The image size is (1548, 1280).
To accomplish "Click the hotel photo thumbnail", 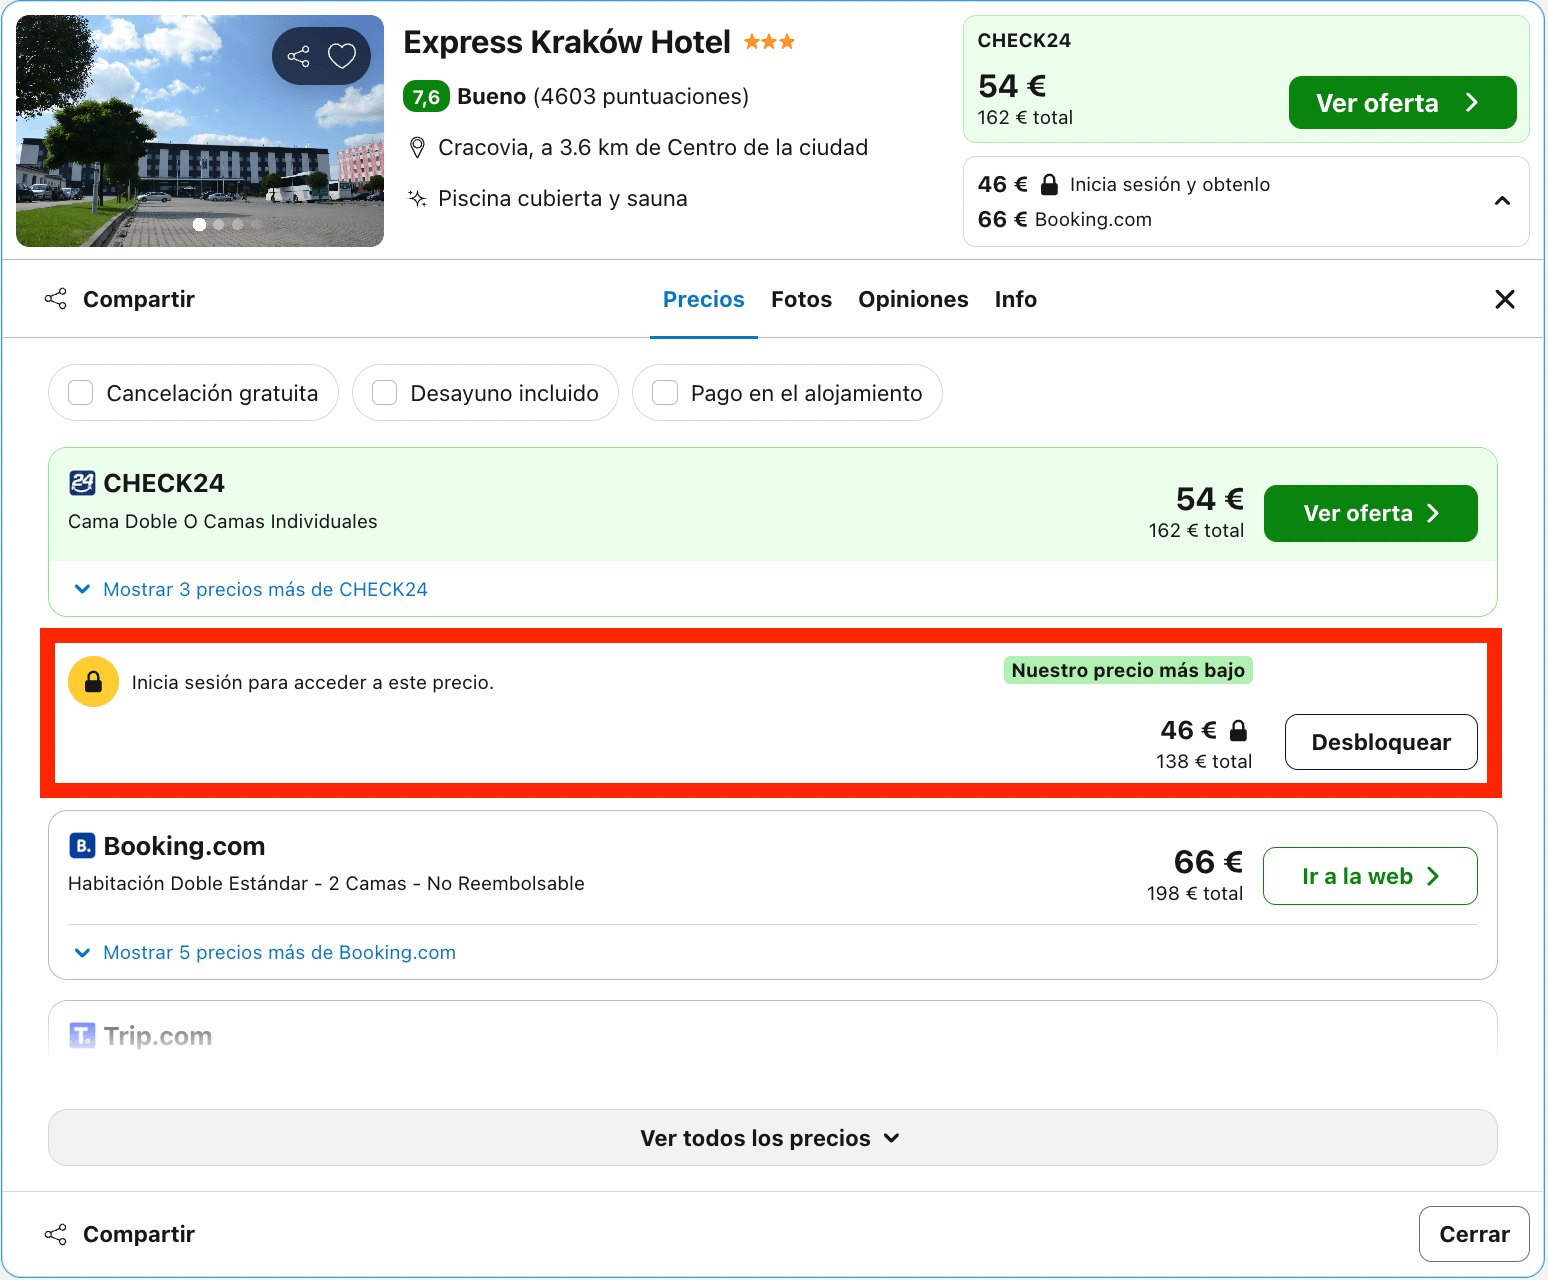I will 200,131.
